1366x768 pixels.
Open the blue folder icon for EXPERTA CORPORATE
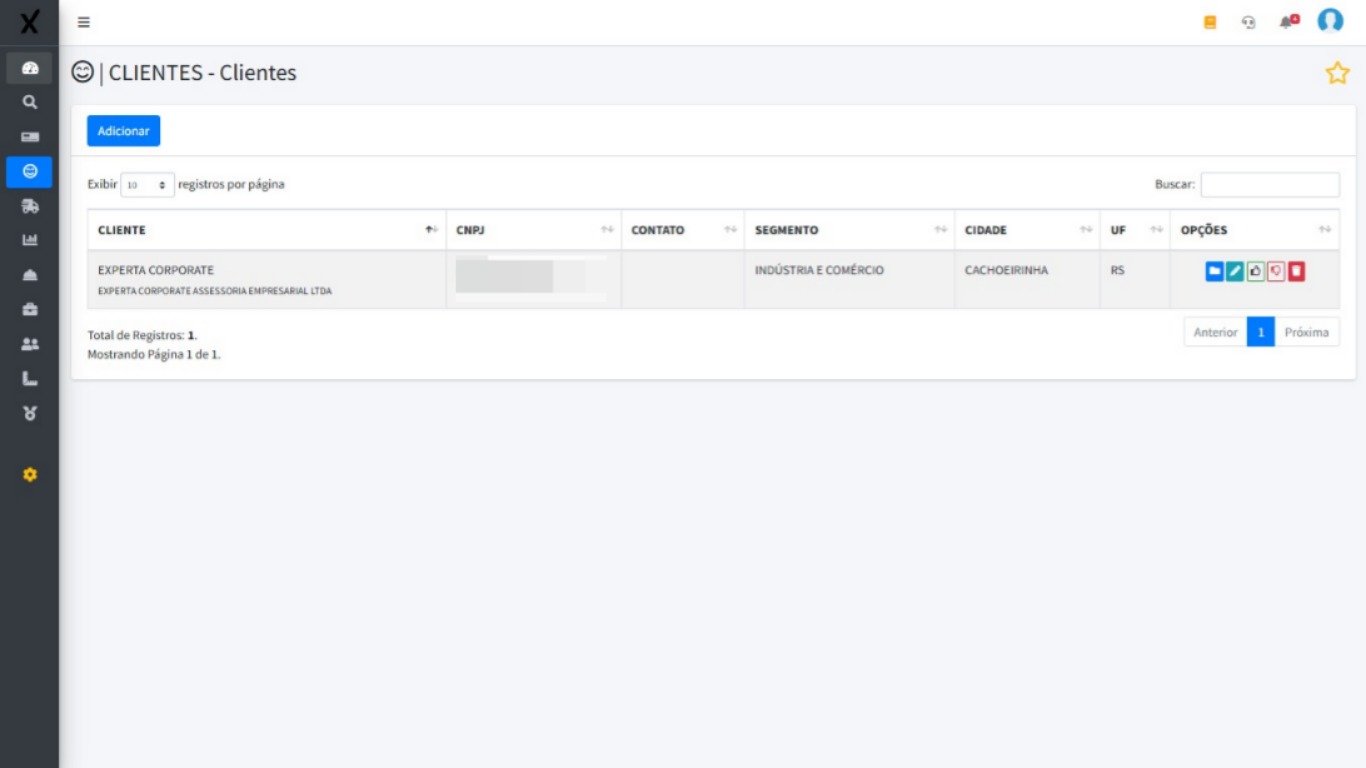coord(1214,270)
